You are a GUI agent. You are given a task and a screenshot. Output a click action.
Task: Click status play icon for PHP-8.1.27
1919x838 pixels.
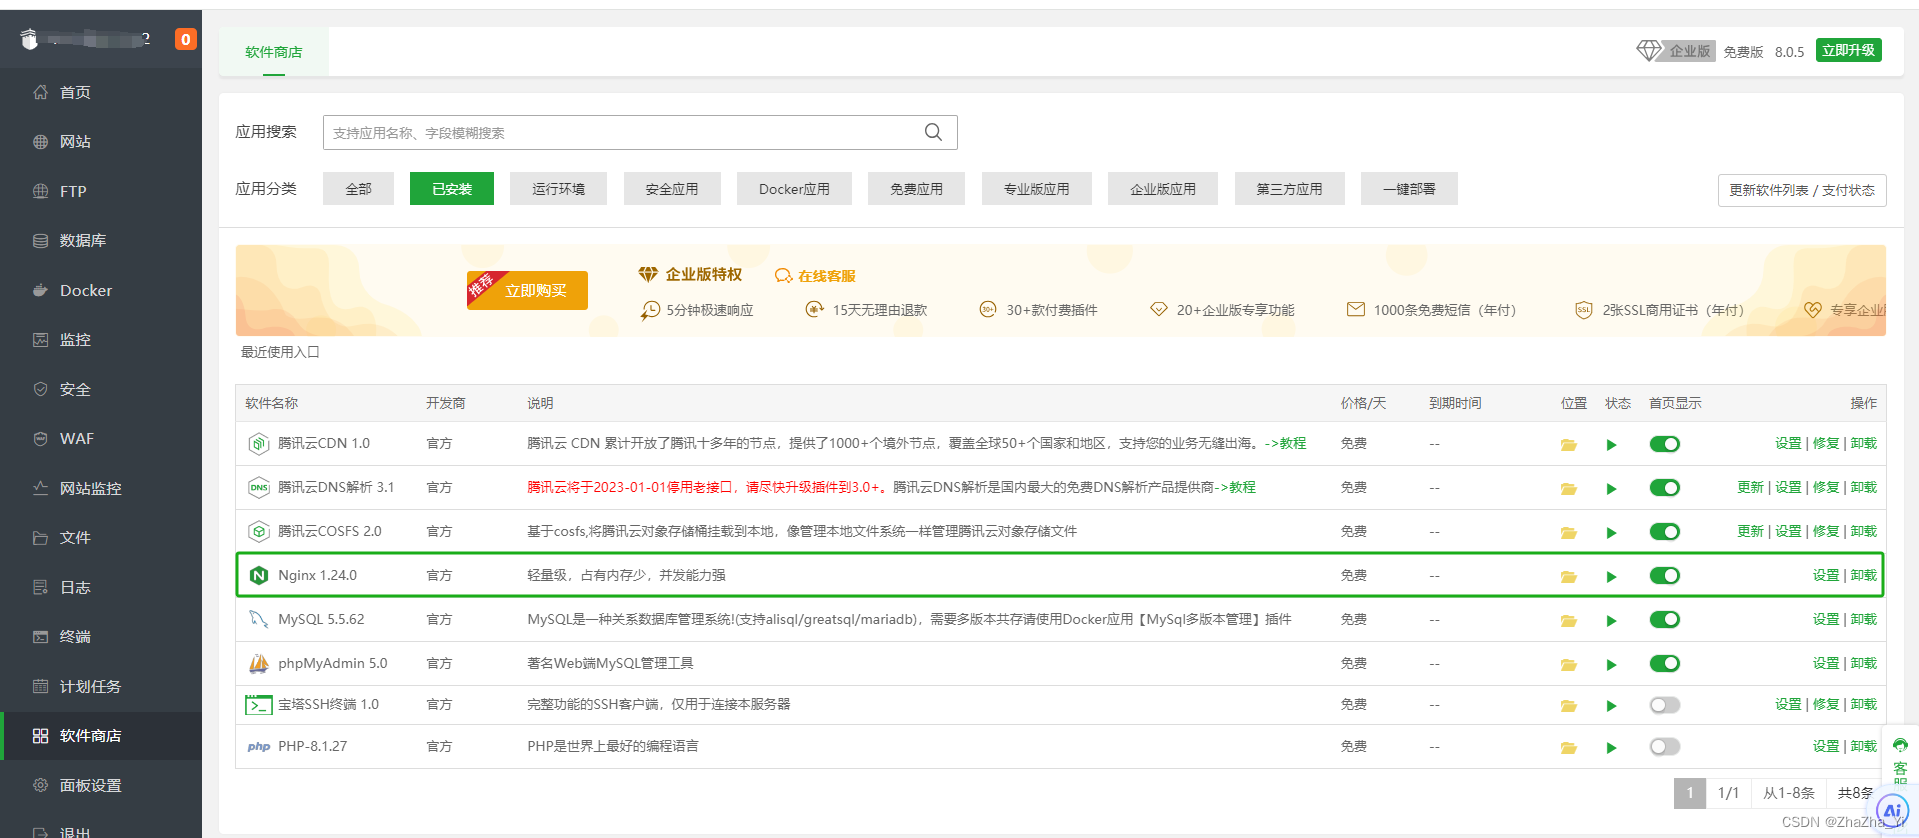click(x=1611, y=748)
